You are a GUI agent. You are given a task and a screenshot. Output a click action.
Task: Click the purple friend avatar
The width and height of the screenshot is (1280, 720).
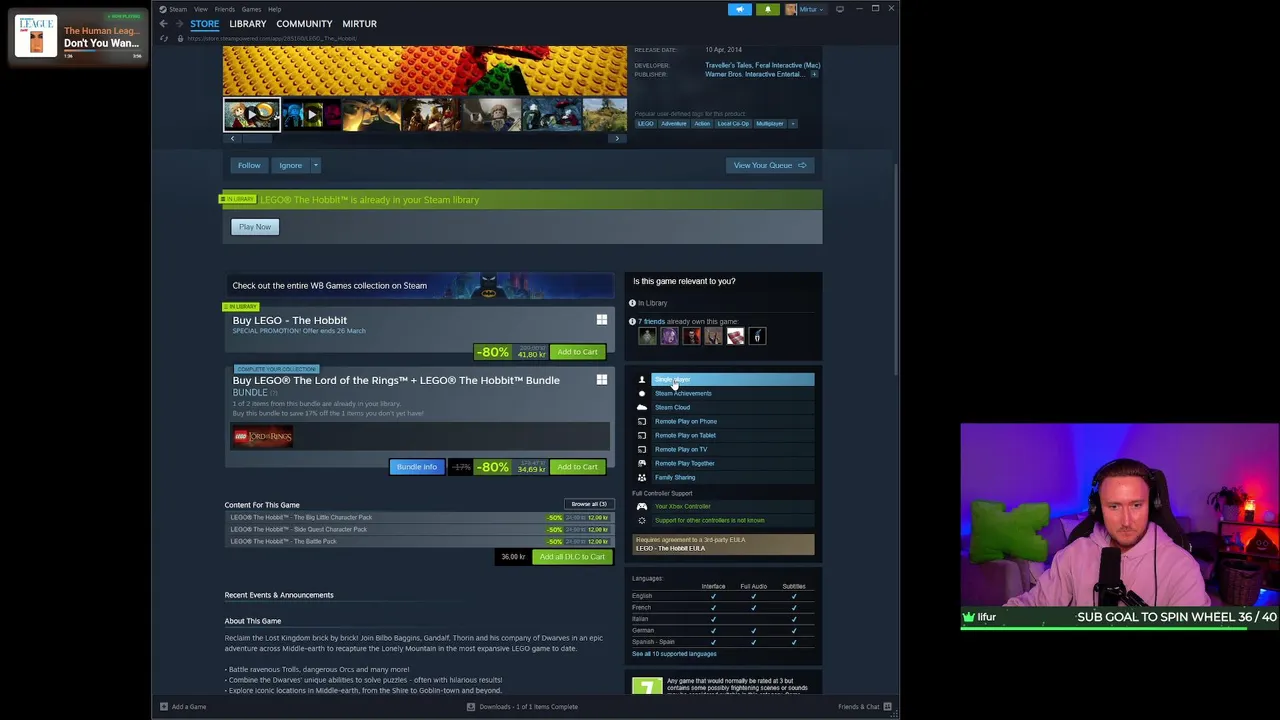coord(669,336)
